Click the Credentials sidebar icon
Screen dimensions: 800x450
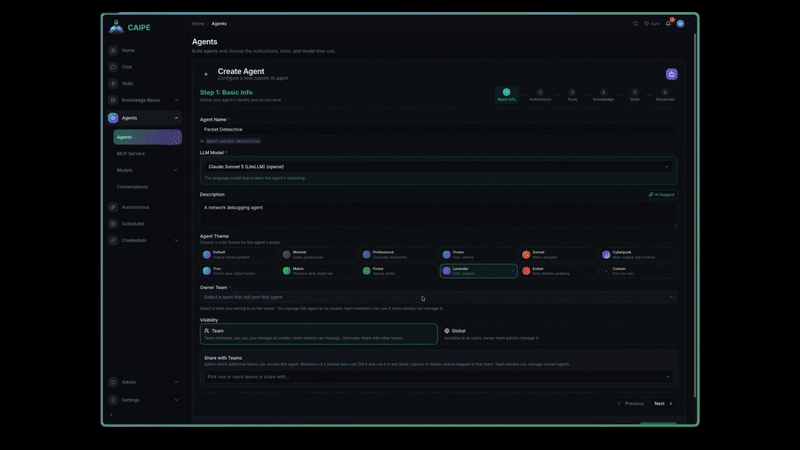click(113, 240)
